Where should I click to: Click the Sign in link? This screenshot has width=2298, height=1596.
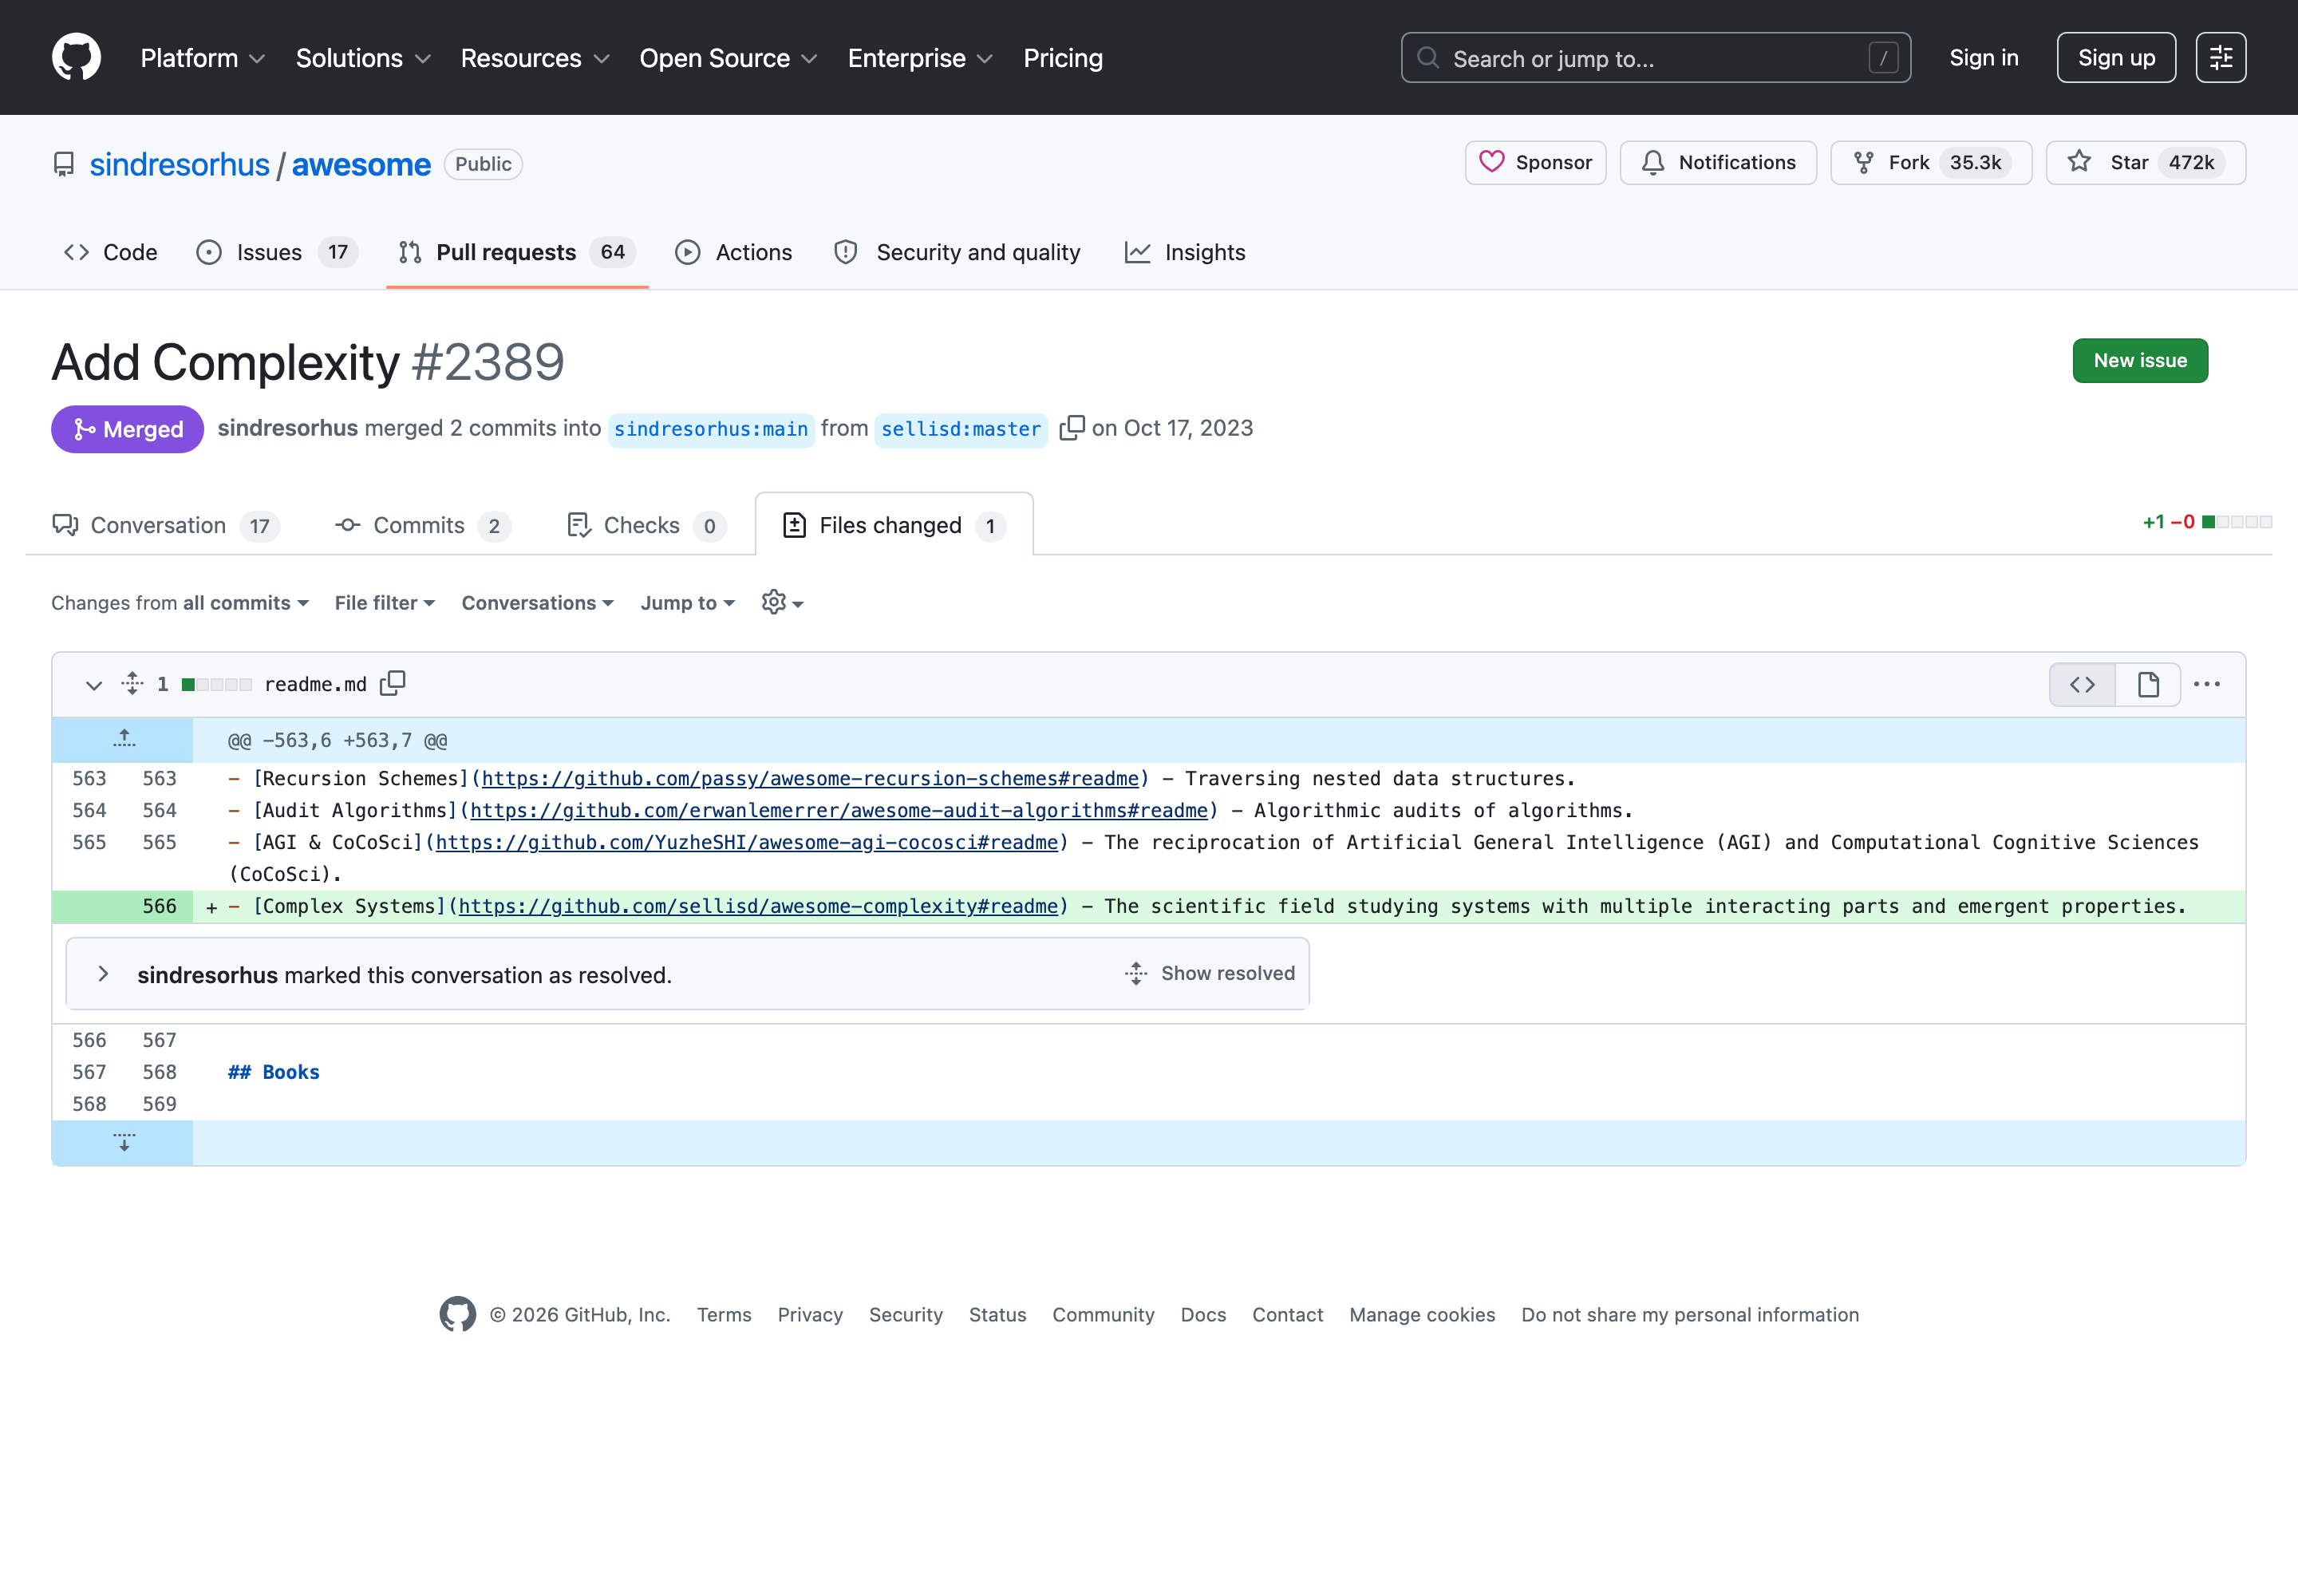click(1983, 58)
